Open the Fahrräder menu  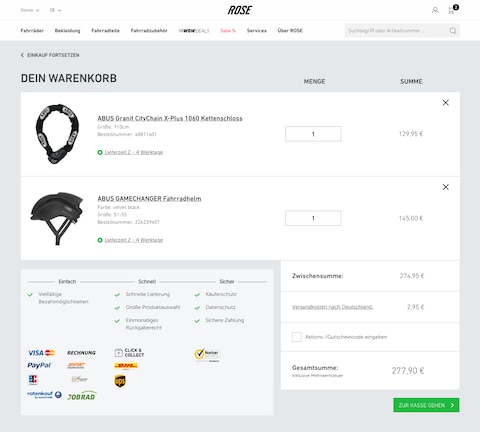(x=32, y=31)
